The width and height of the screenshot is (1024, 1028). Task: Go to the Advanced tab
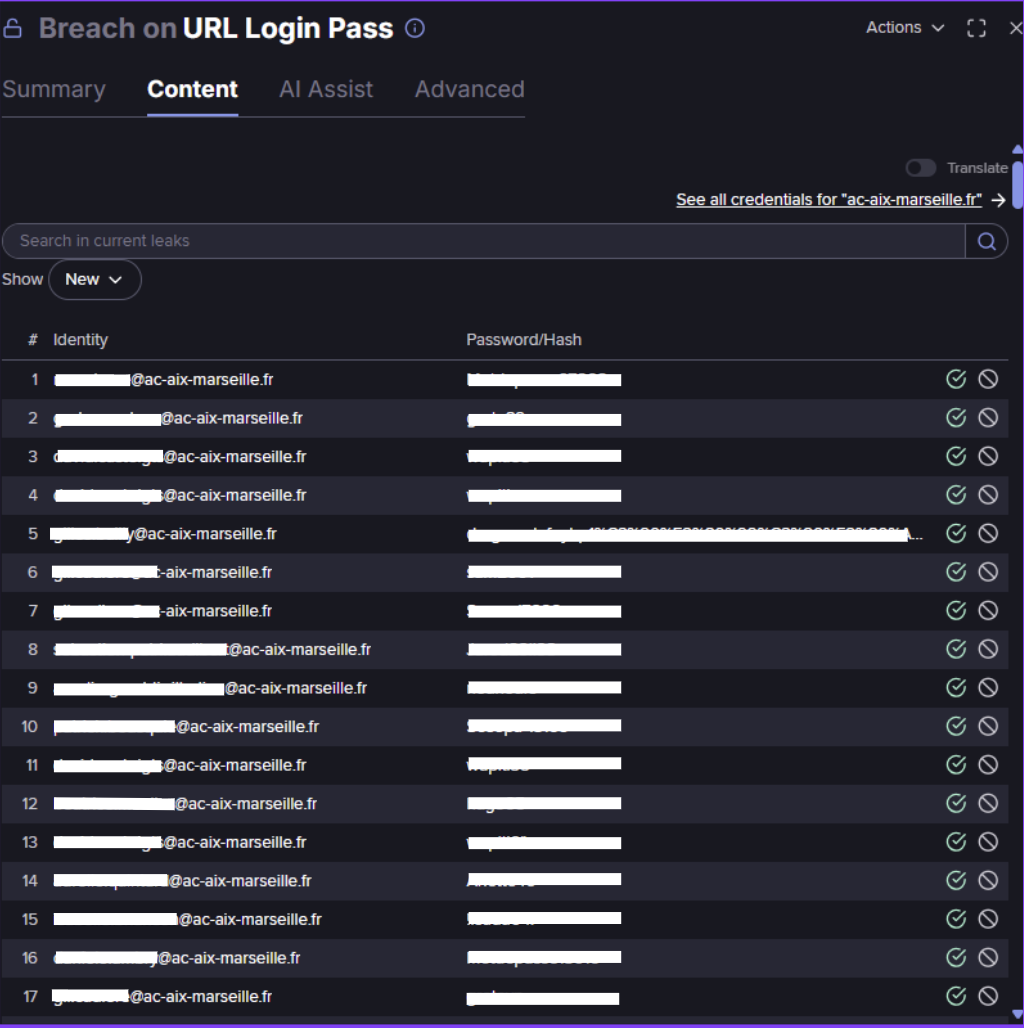tap(469, 89)
